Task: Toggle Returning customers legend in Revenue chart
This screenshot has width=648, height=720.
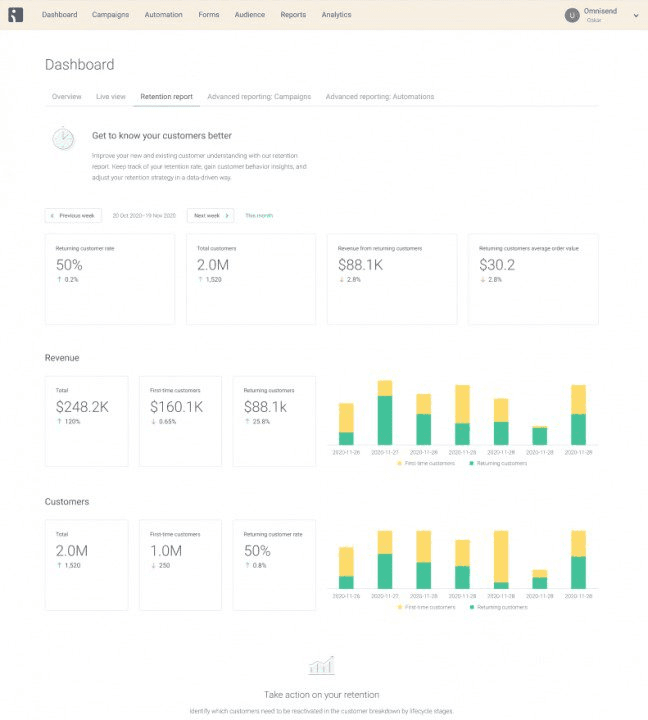Action: coord(498,463)
